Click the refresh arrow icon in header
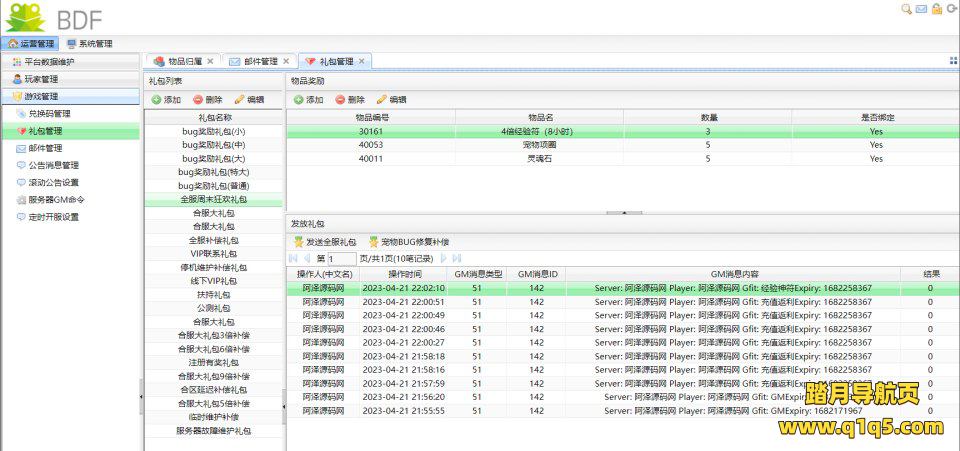The width and height of the screenshot is (960, 451). pos(951,9)
